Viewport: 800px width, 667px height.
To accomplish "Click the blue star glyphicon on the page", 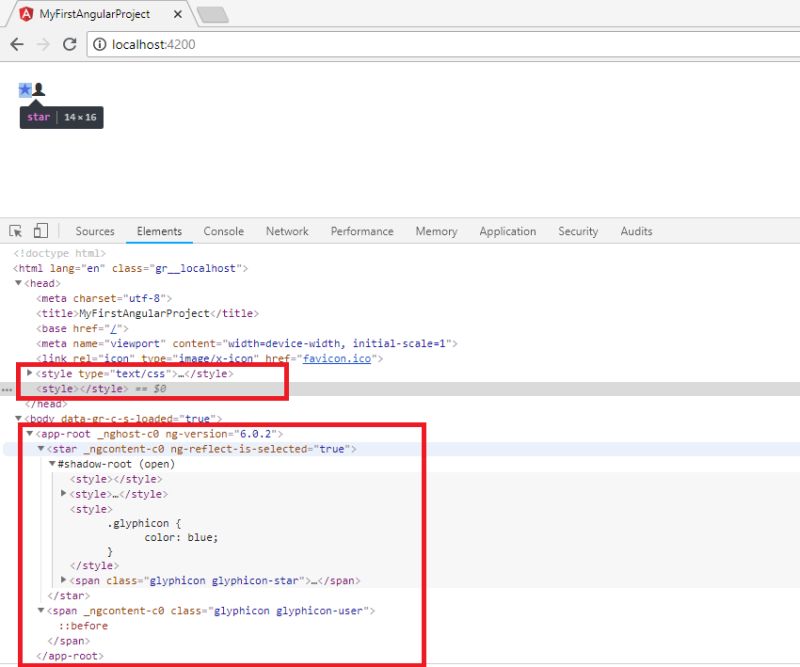I will [23, 89].
